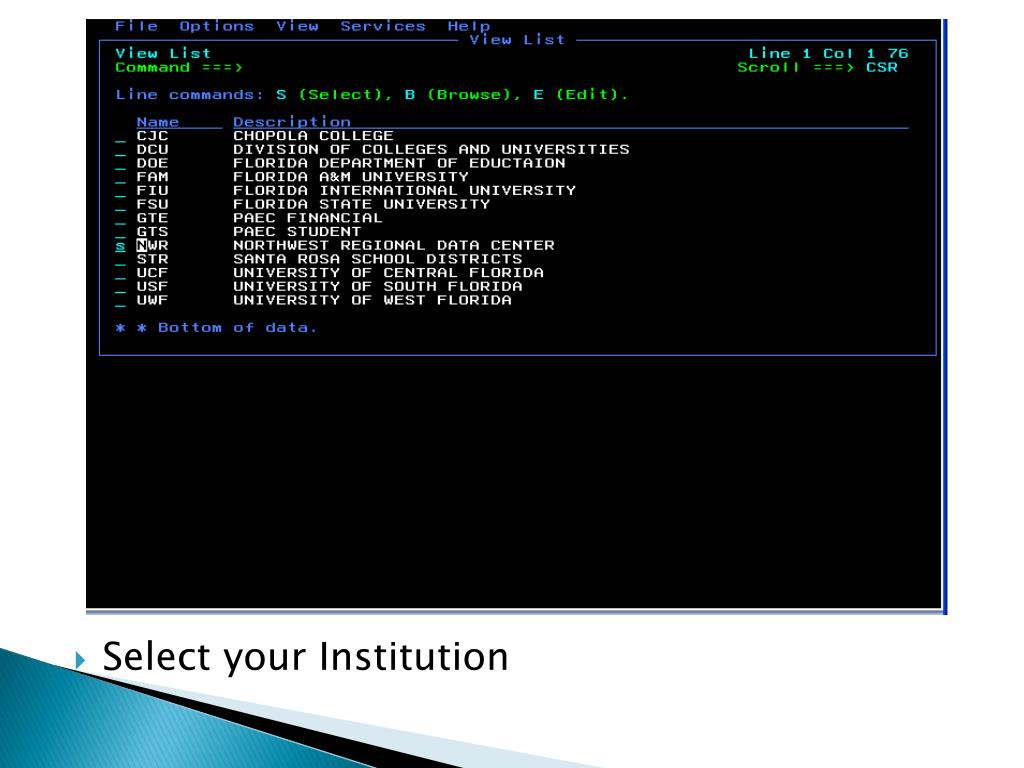The image size is (1024, 768).
Task: Click the line command field beside UWF
Action: click(120, 302)
